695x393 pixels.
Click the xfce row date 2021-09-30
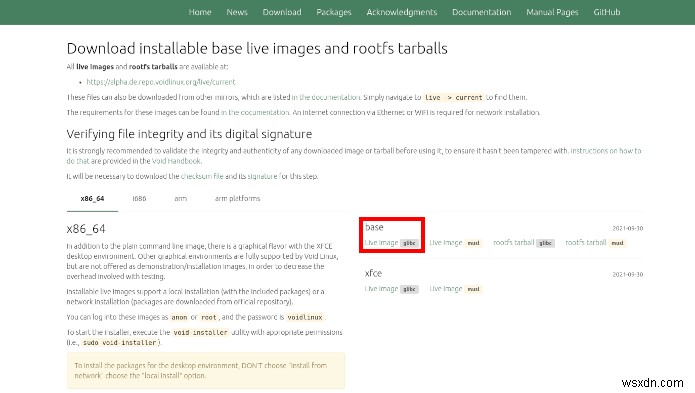pos(628,275)
